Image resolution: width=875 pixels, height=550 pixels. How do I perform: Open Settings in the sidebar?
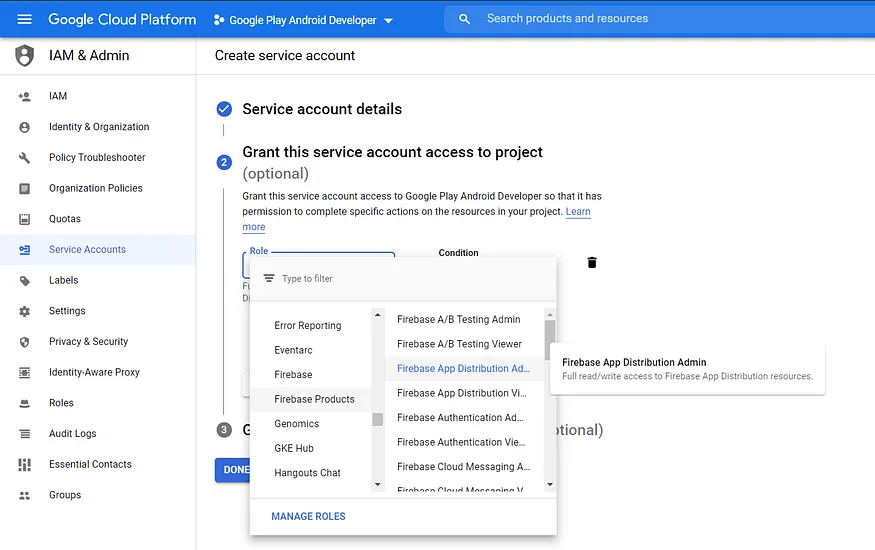point(67,311)
